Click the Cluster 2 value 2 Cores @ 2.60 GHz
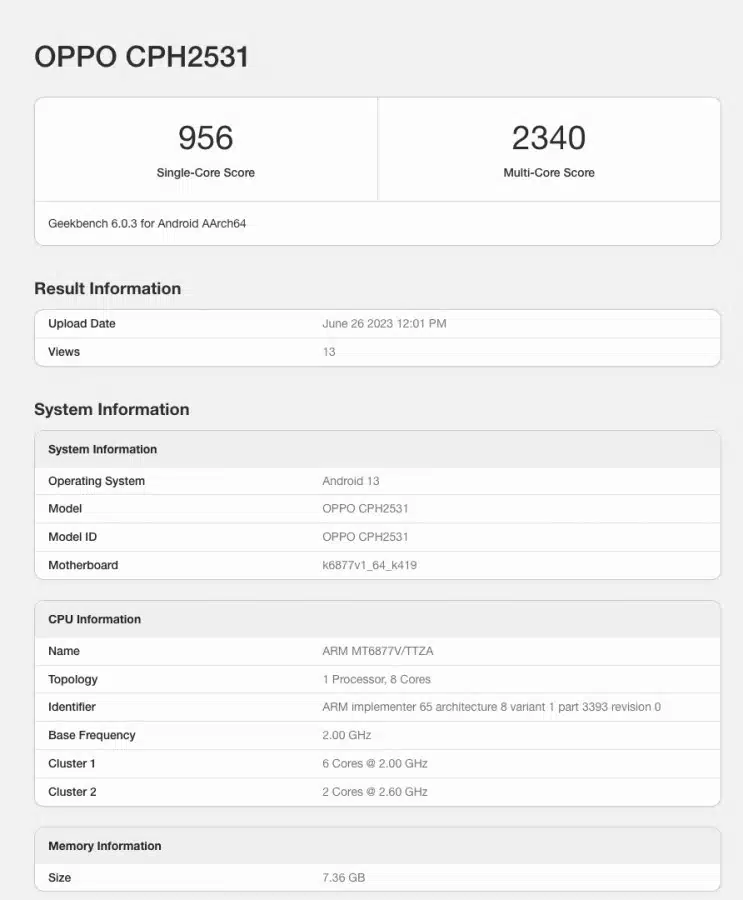The height and width of the screenshot is (900, 743). pos(374,792)
